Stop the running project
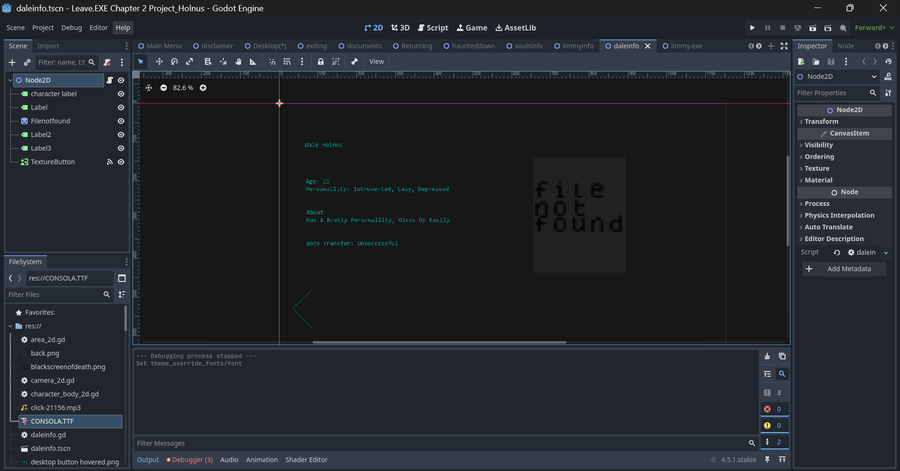The image size is (900, 471). point(782,28)
